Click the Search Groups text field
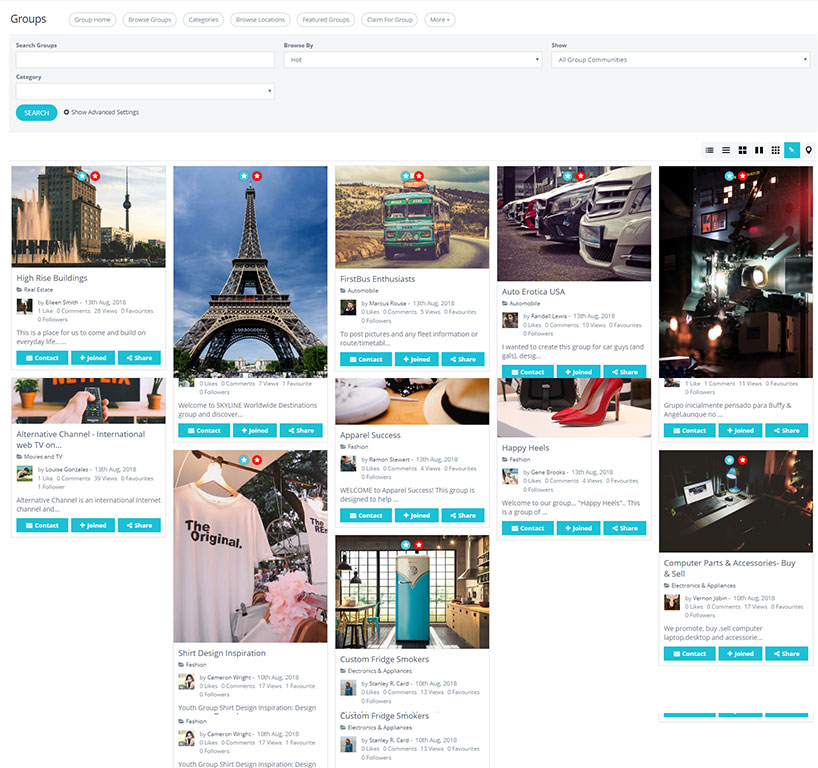The width and height of the screenshot is (818, 768). [x=145, y=60]
